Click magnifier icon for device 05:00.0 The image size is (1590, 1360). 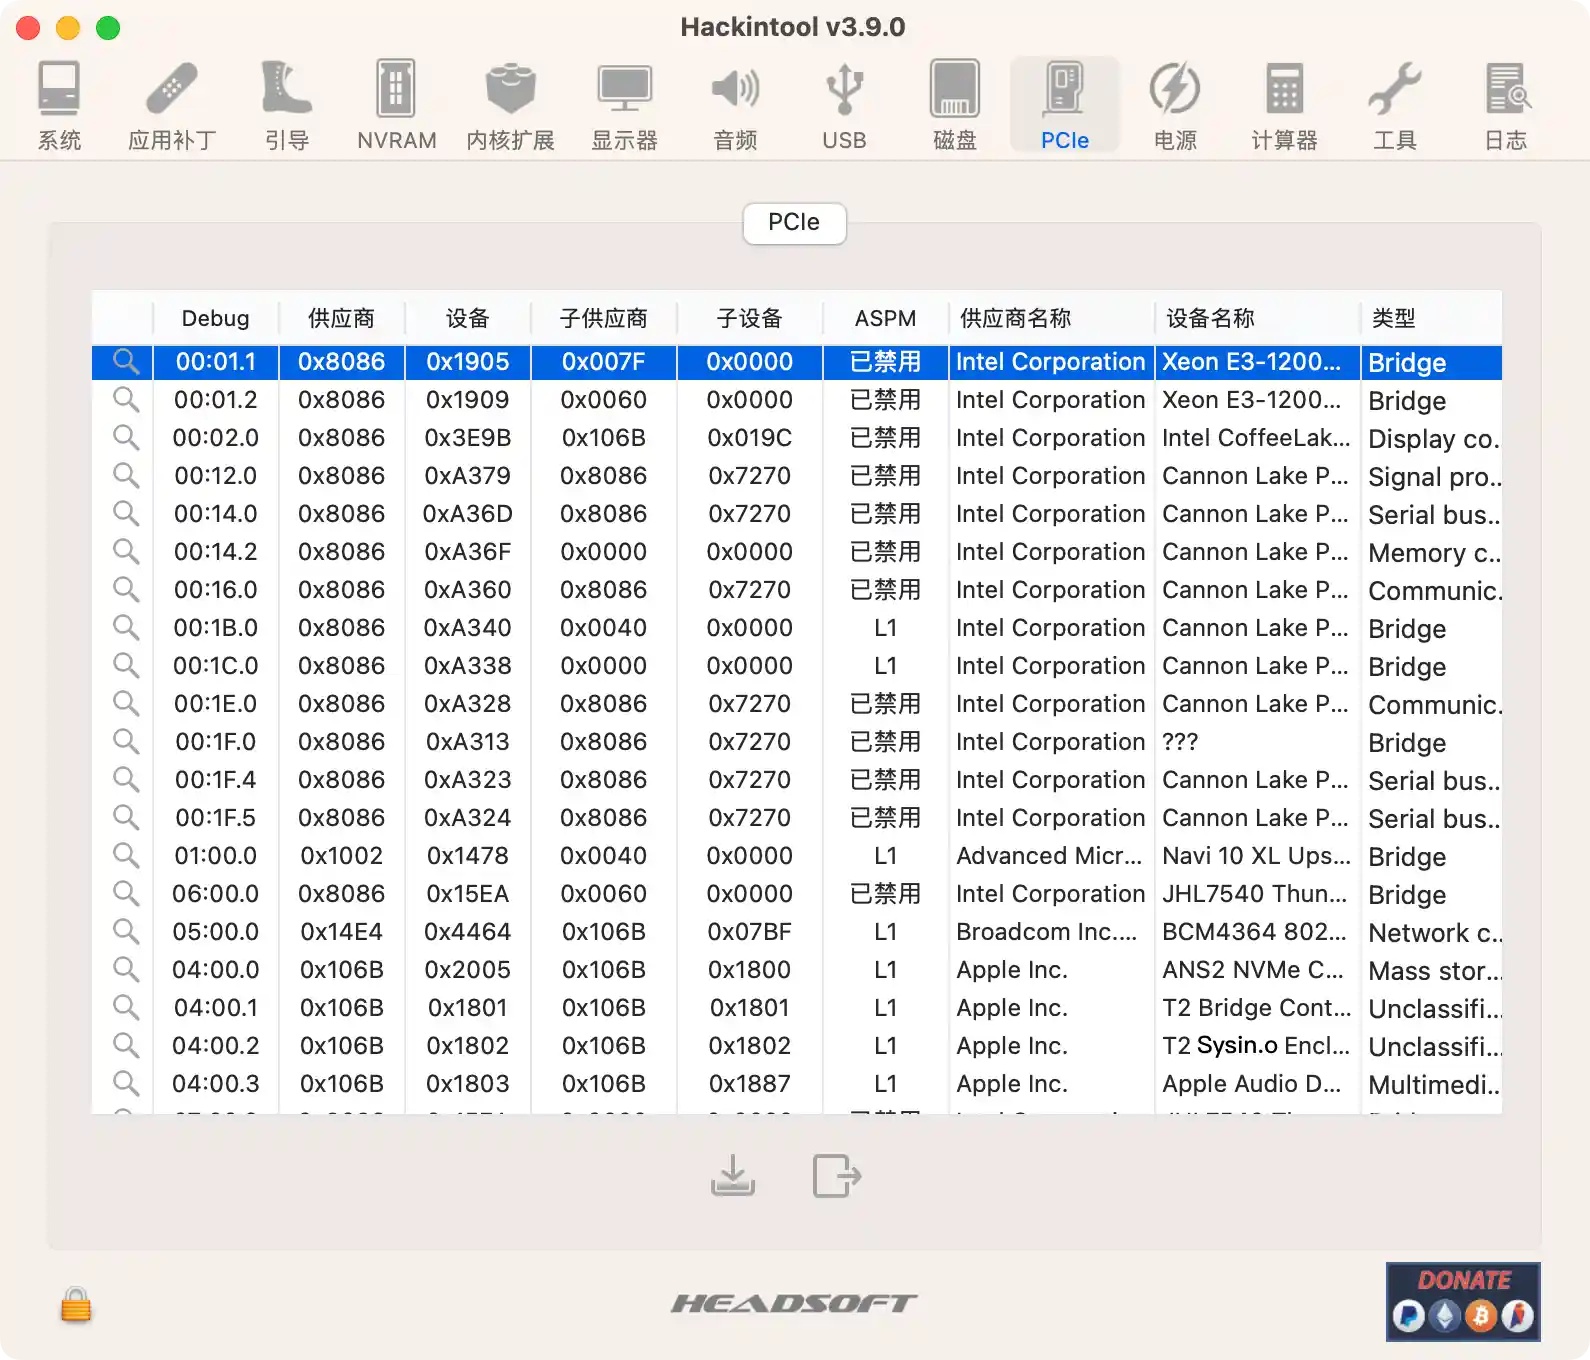(x=126, y=931)
